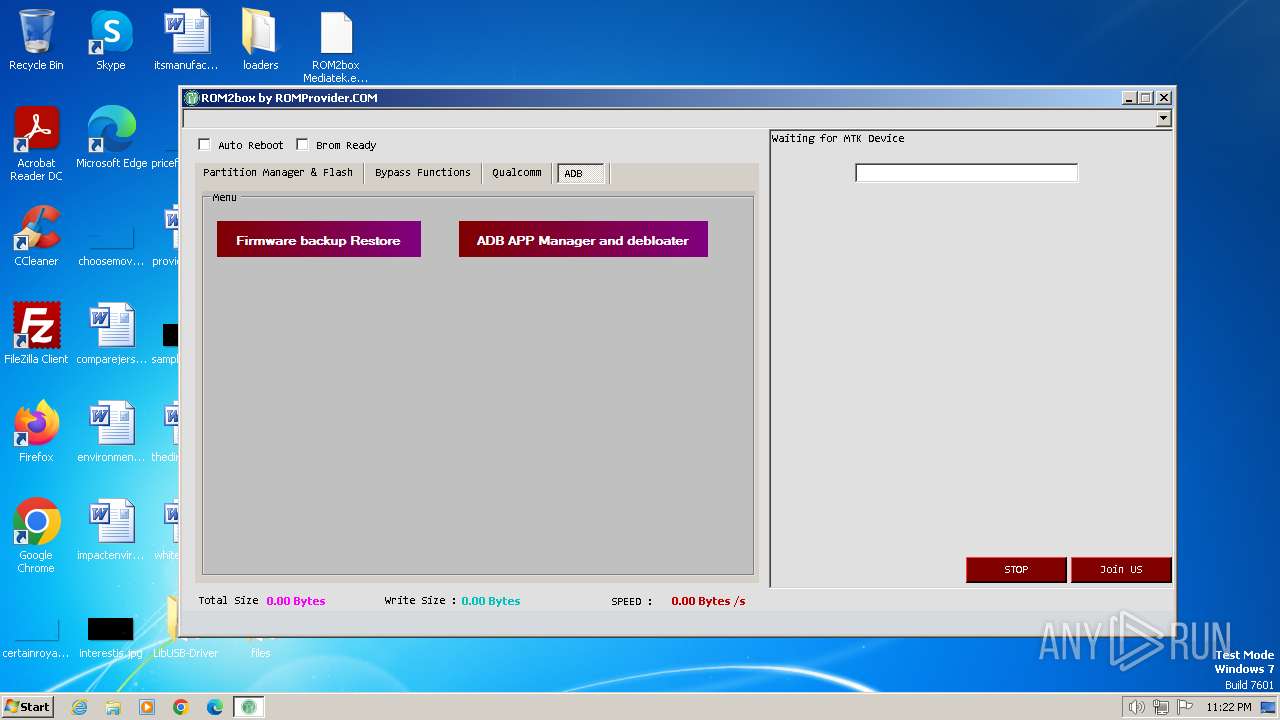Enable the Brom Ready checkbox
1280x720 pixels.
[x=302, y=145]
